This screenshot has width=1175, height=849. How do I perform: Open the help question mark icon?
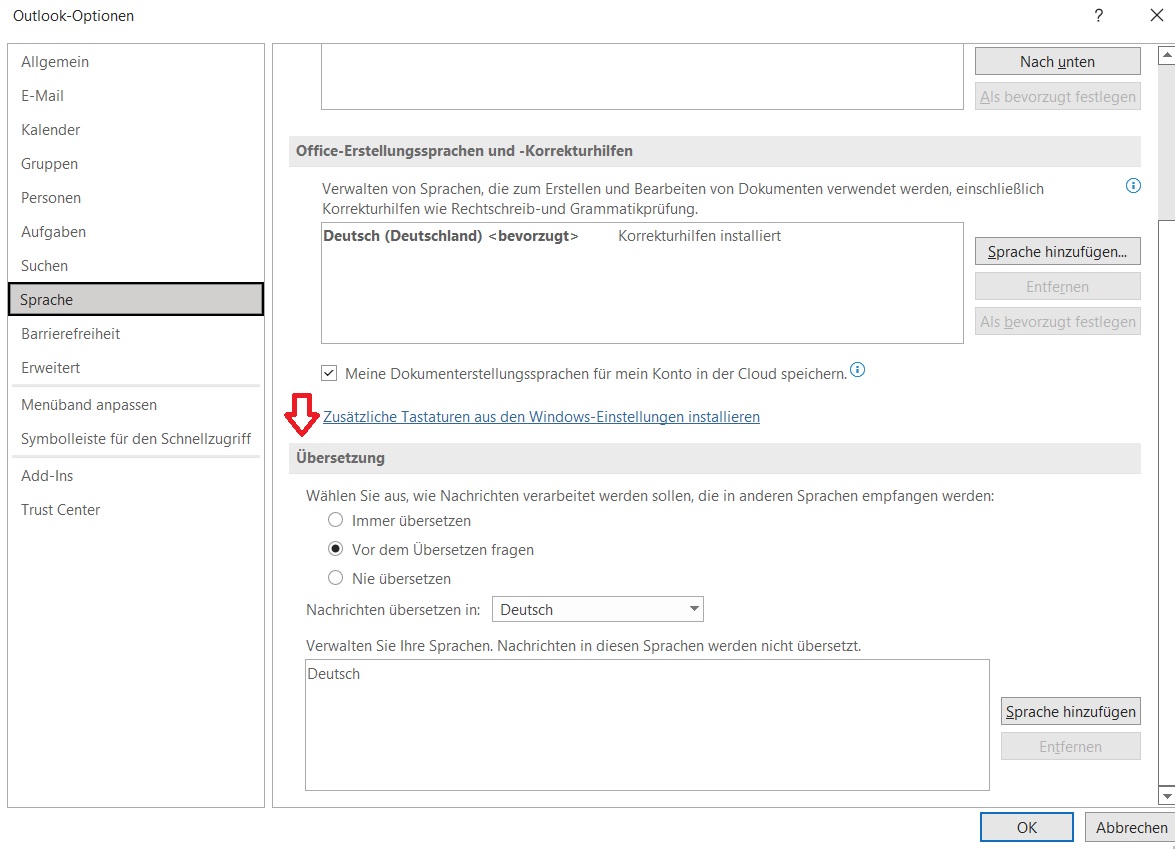(1099, 16)
